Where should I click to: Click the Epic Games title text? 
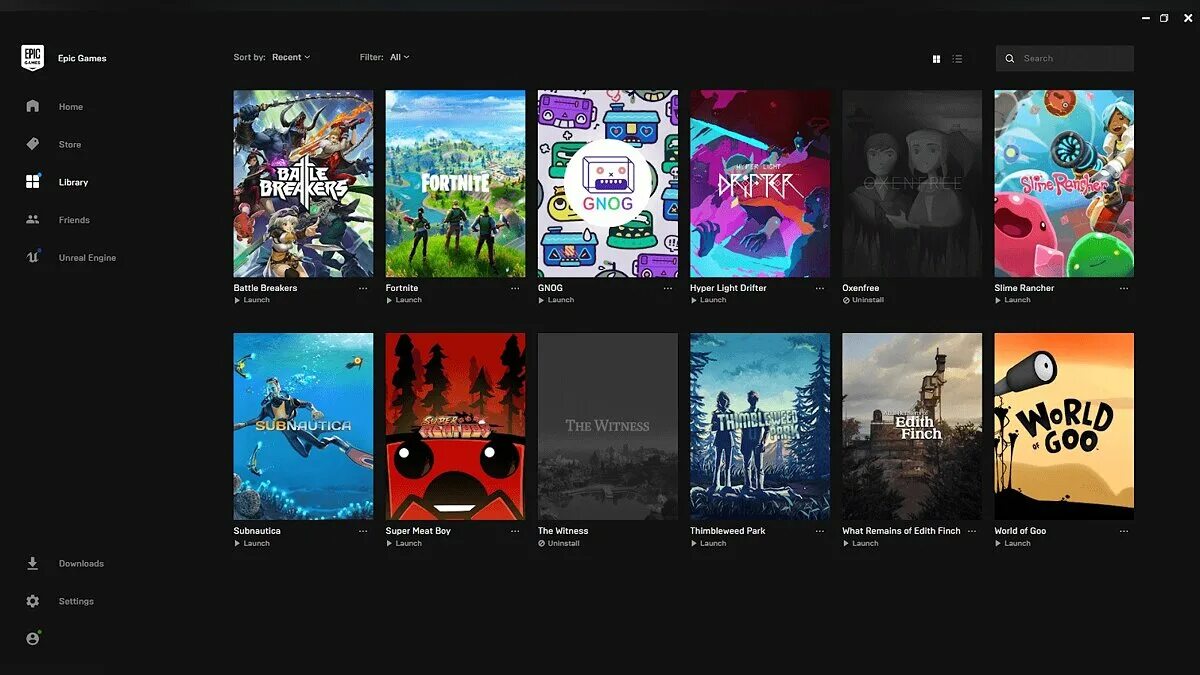point(82,58)
